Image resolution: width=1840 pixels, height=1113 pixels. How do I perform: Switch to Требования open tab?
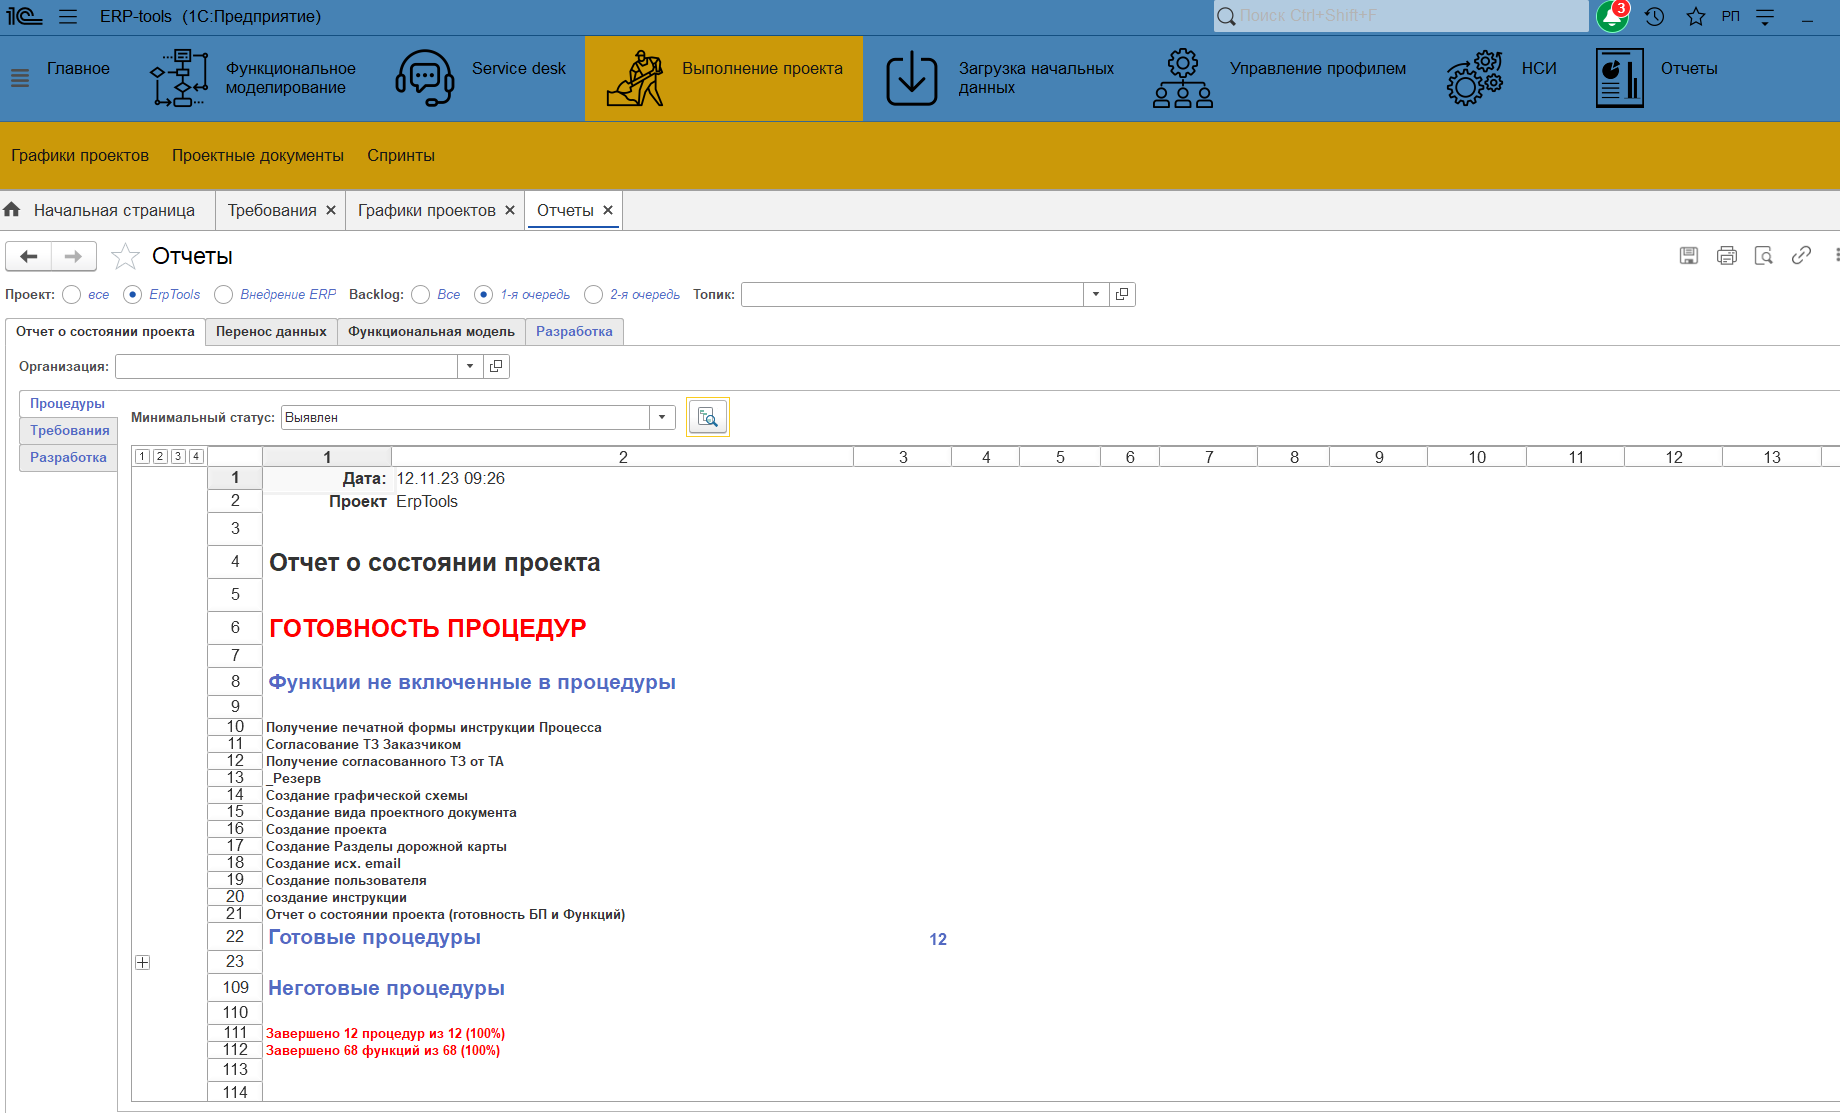272,210
